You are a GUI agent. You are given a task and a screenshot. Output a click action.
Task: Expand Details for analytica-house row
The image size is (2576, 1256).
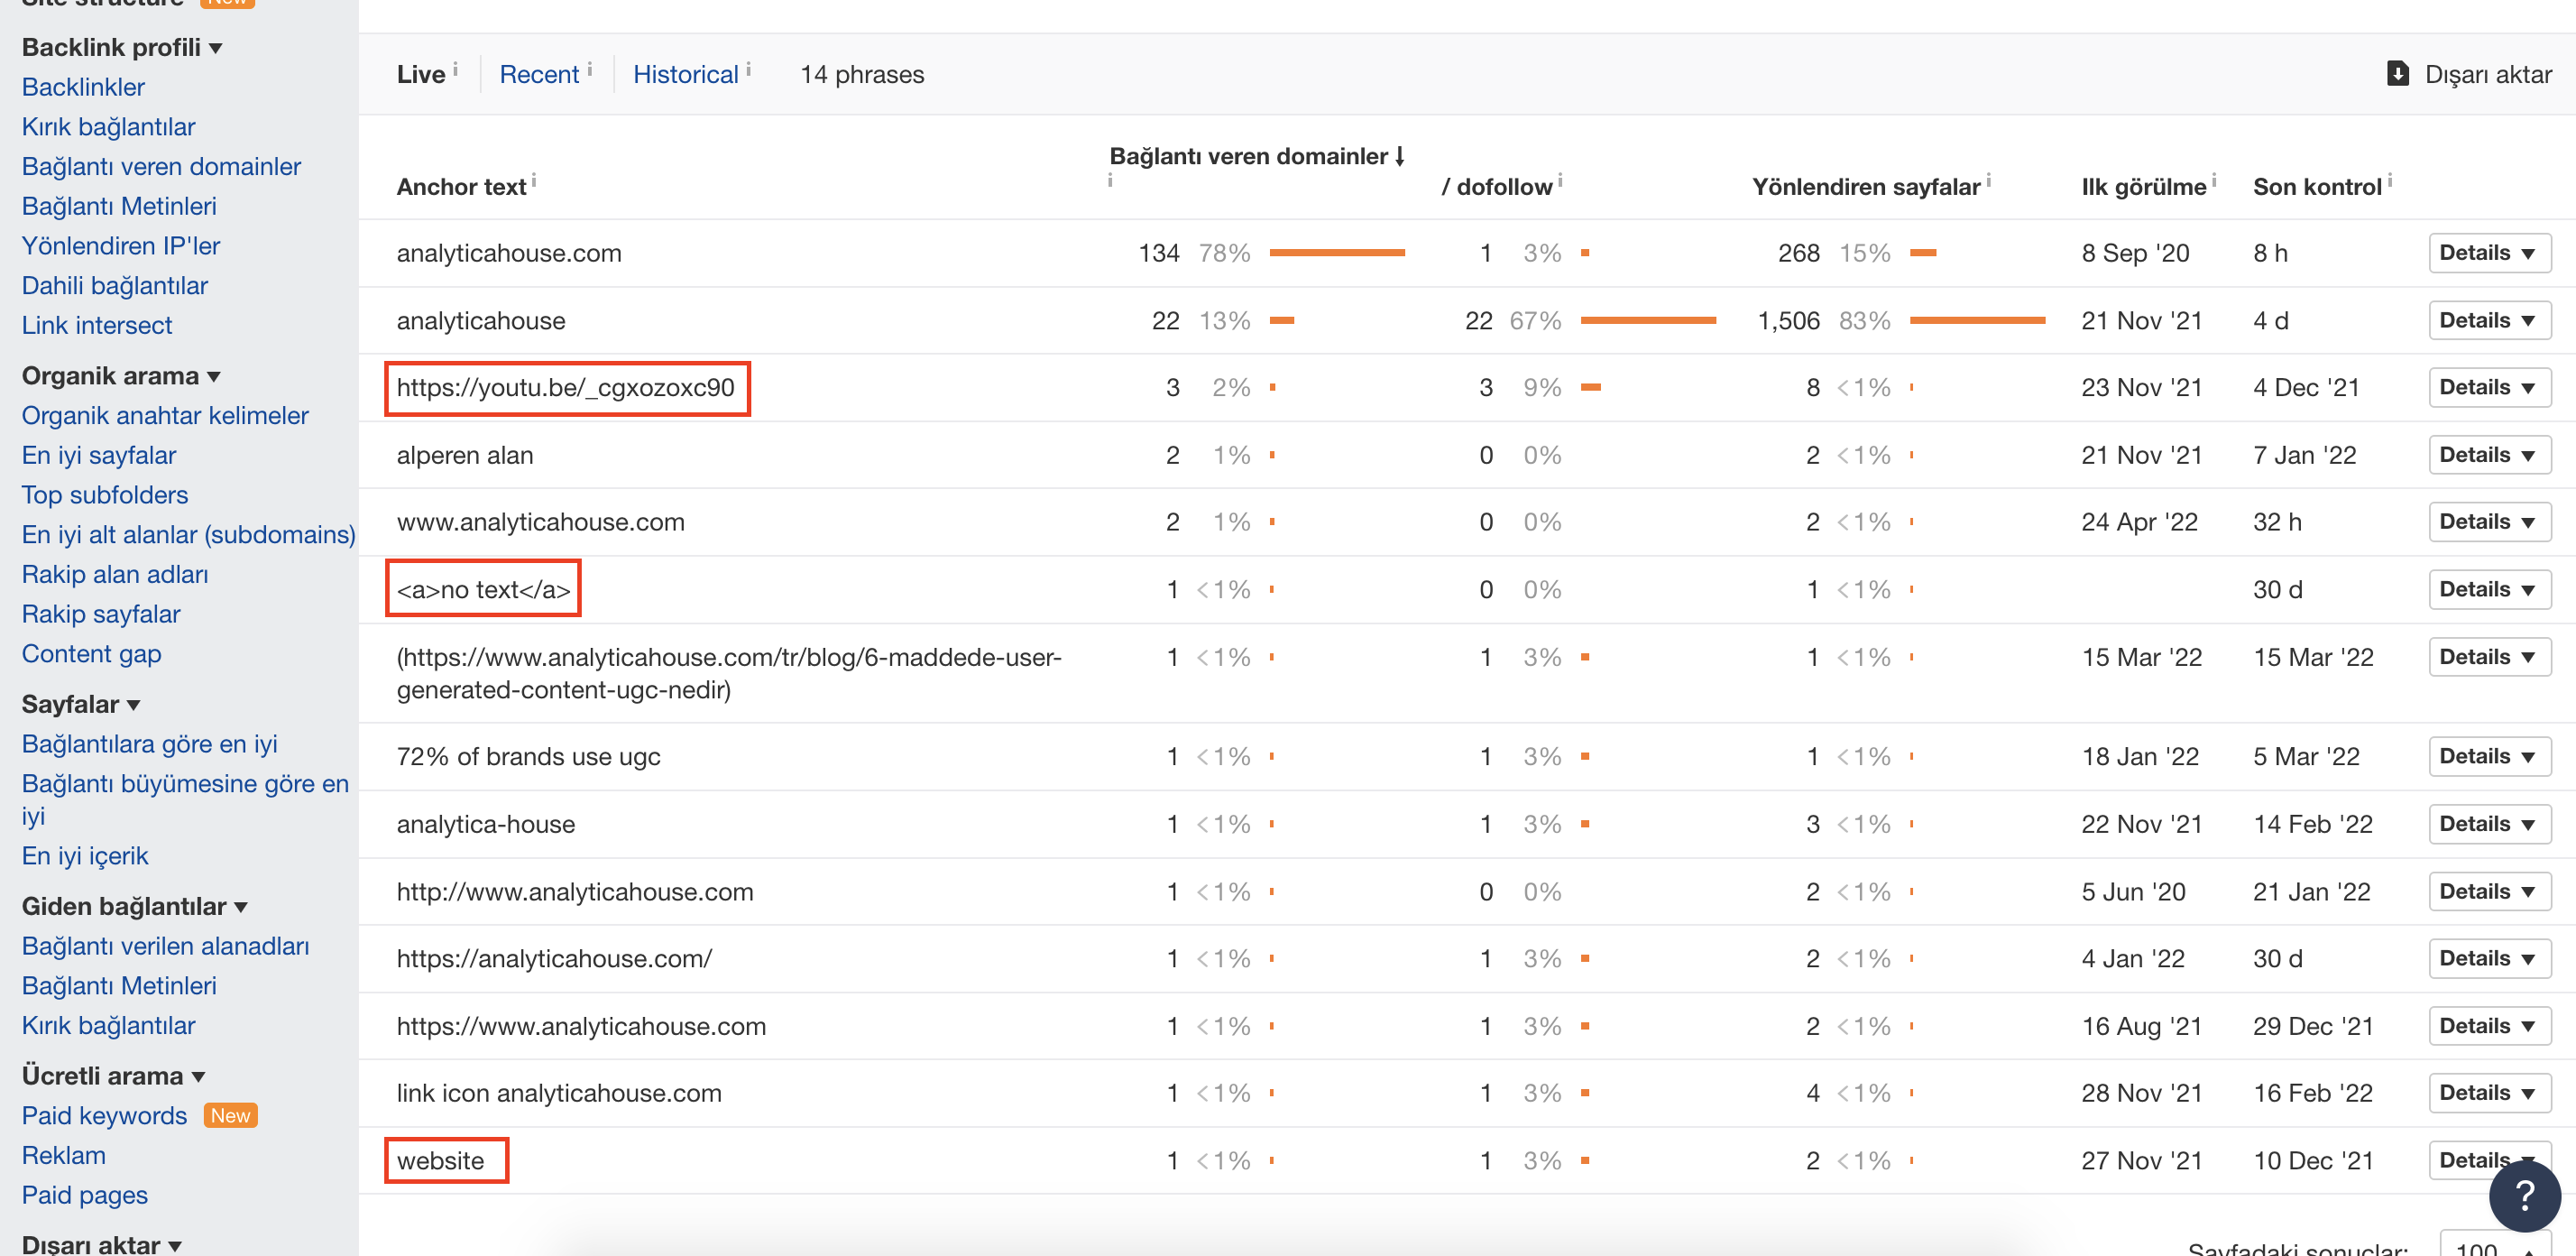2489,824
